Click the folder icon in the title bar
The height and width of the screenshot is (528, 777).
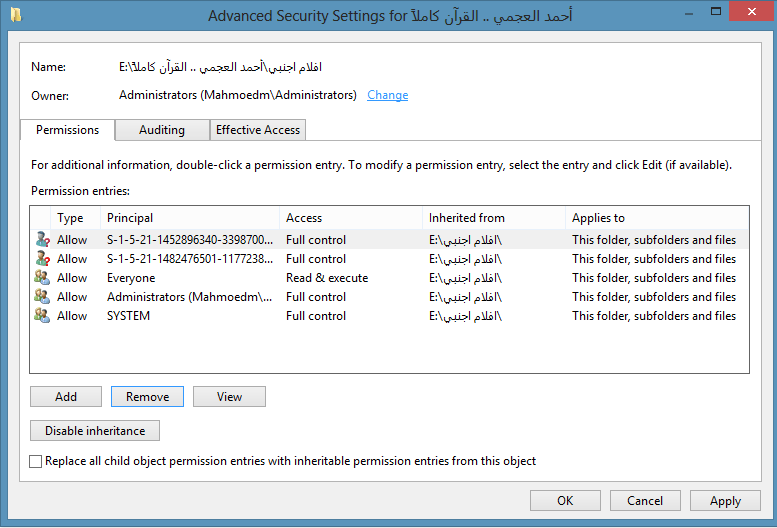click(x=16, y=15)
